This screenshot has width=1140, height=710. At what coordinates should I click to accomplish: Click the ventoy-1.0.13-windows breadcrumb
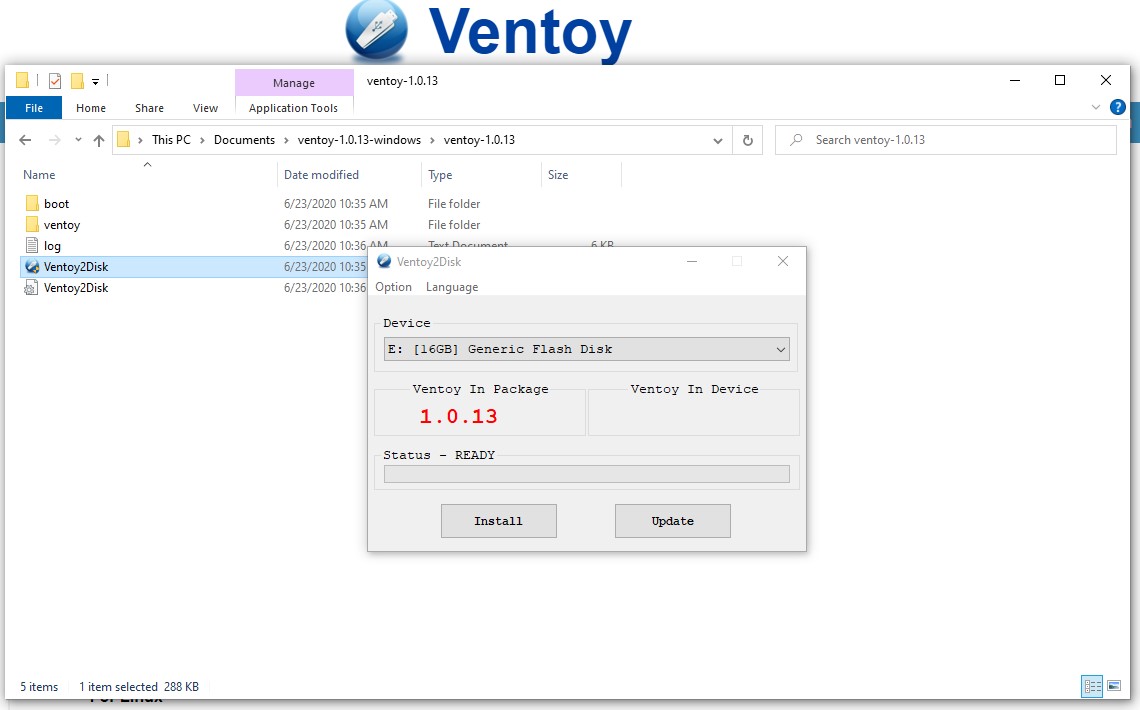[x=359, y=140]
